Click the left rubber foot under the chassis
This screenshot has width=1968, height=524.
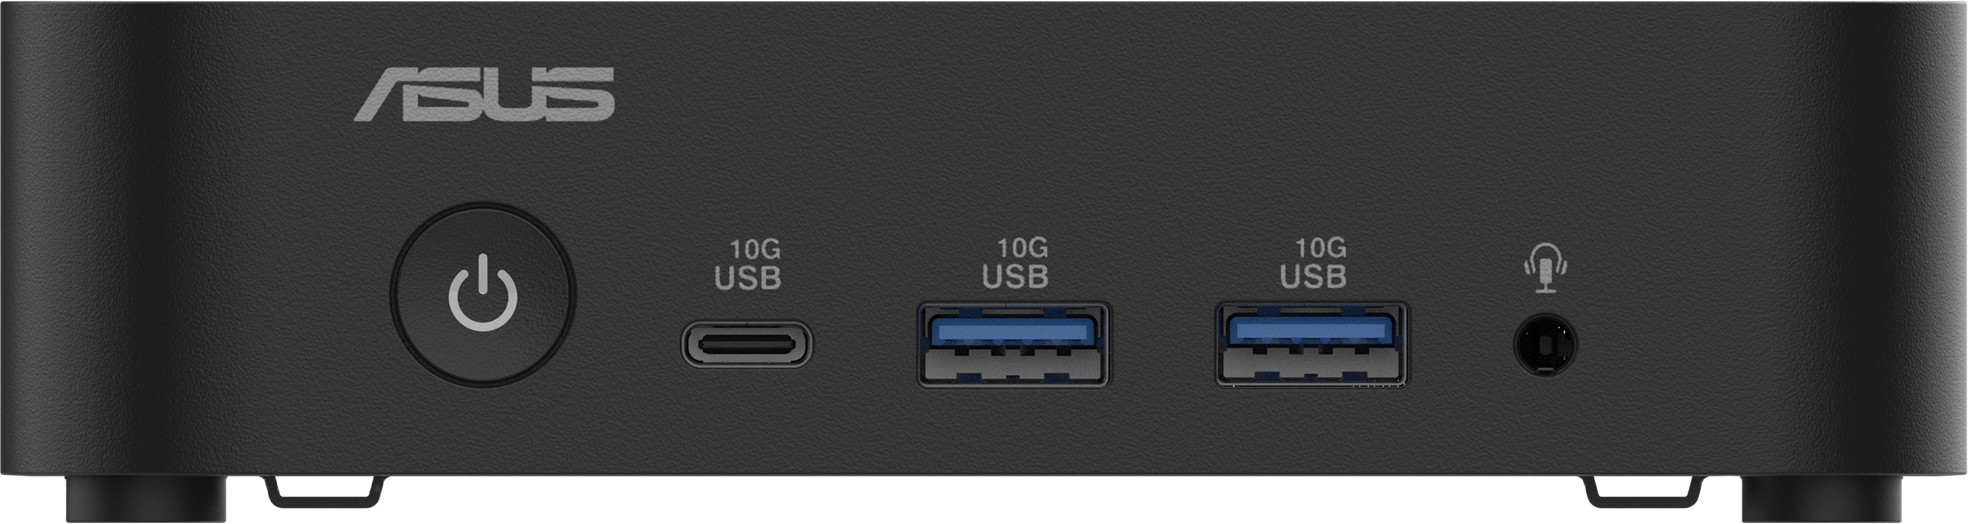tap(147, 498)
